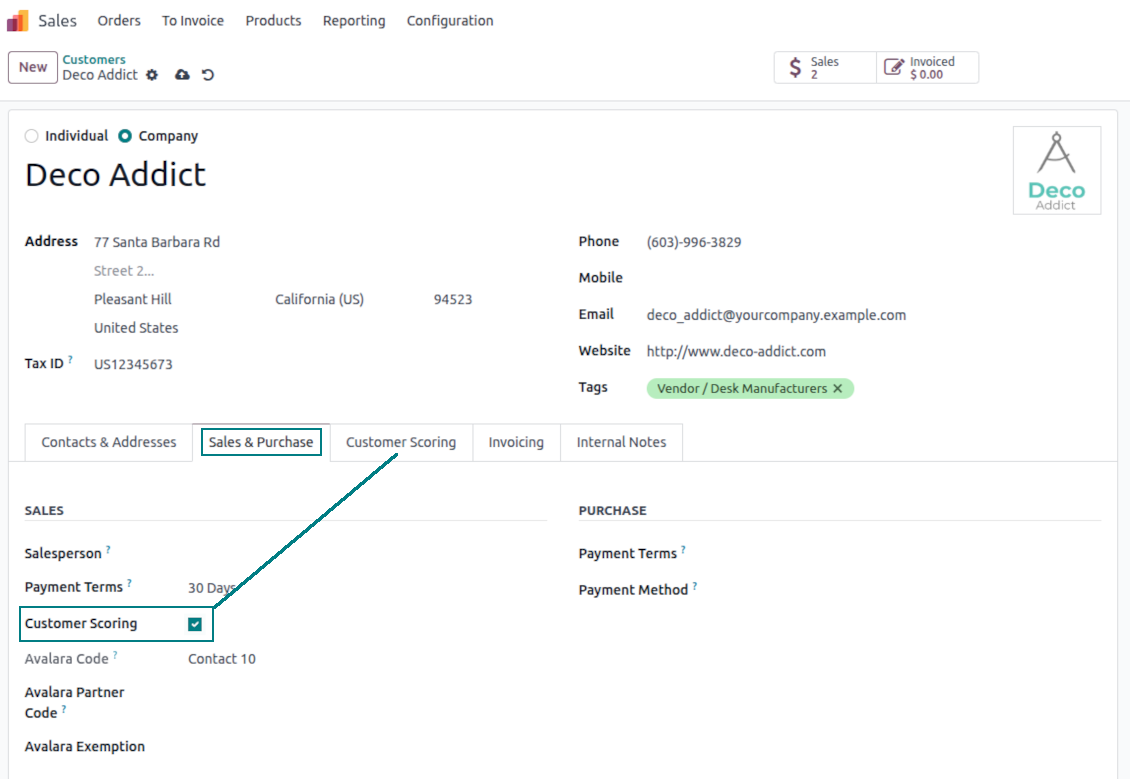The width and height of the screenshot is (1130, 779).
Task: Click the Email address field
Action: pyautogui.click(x=776, y=315)
